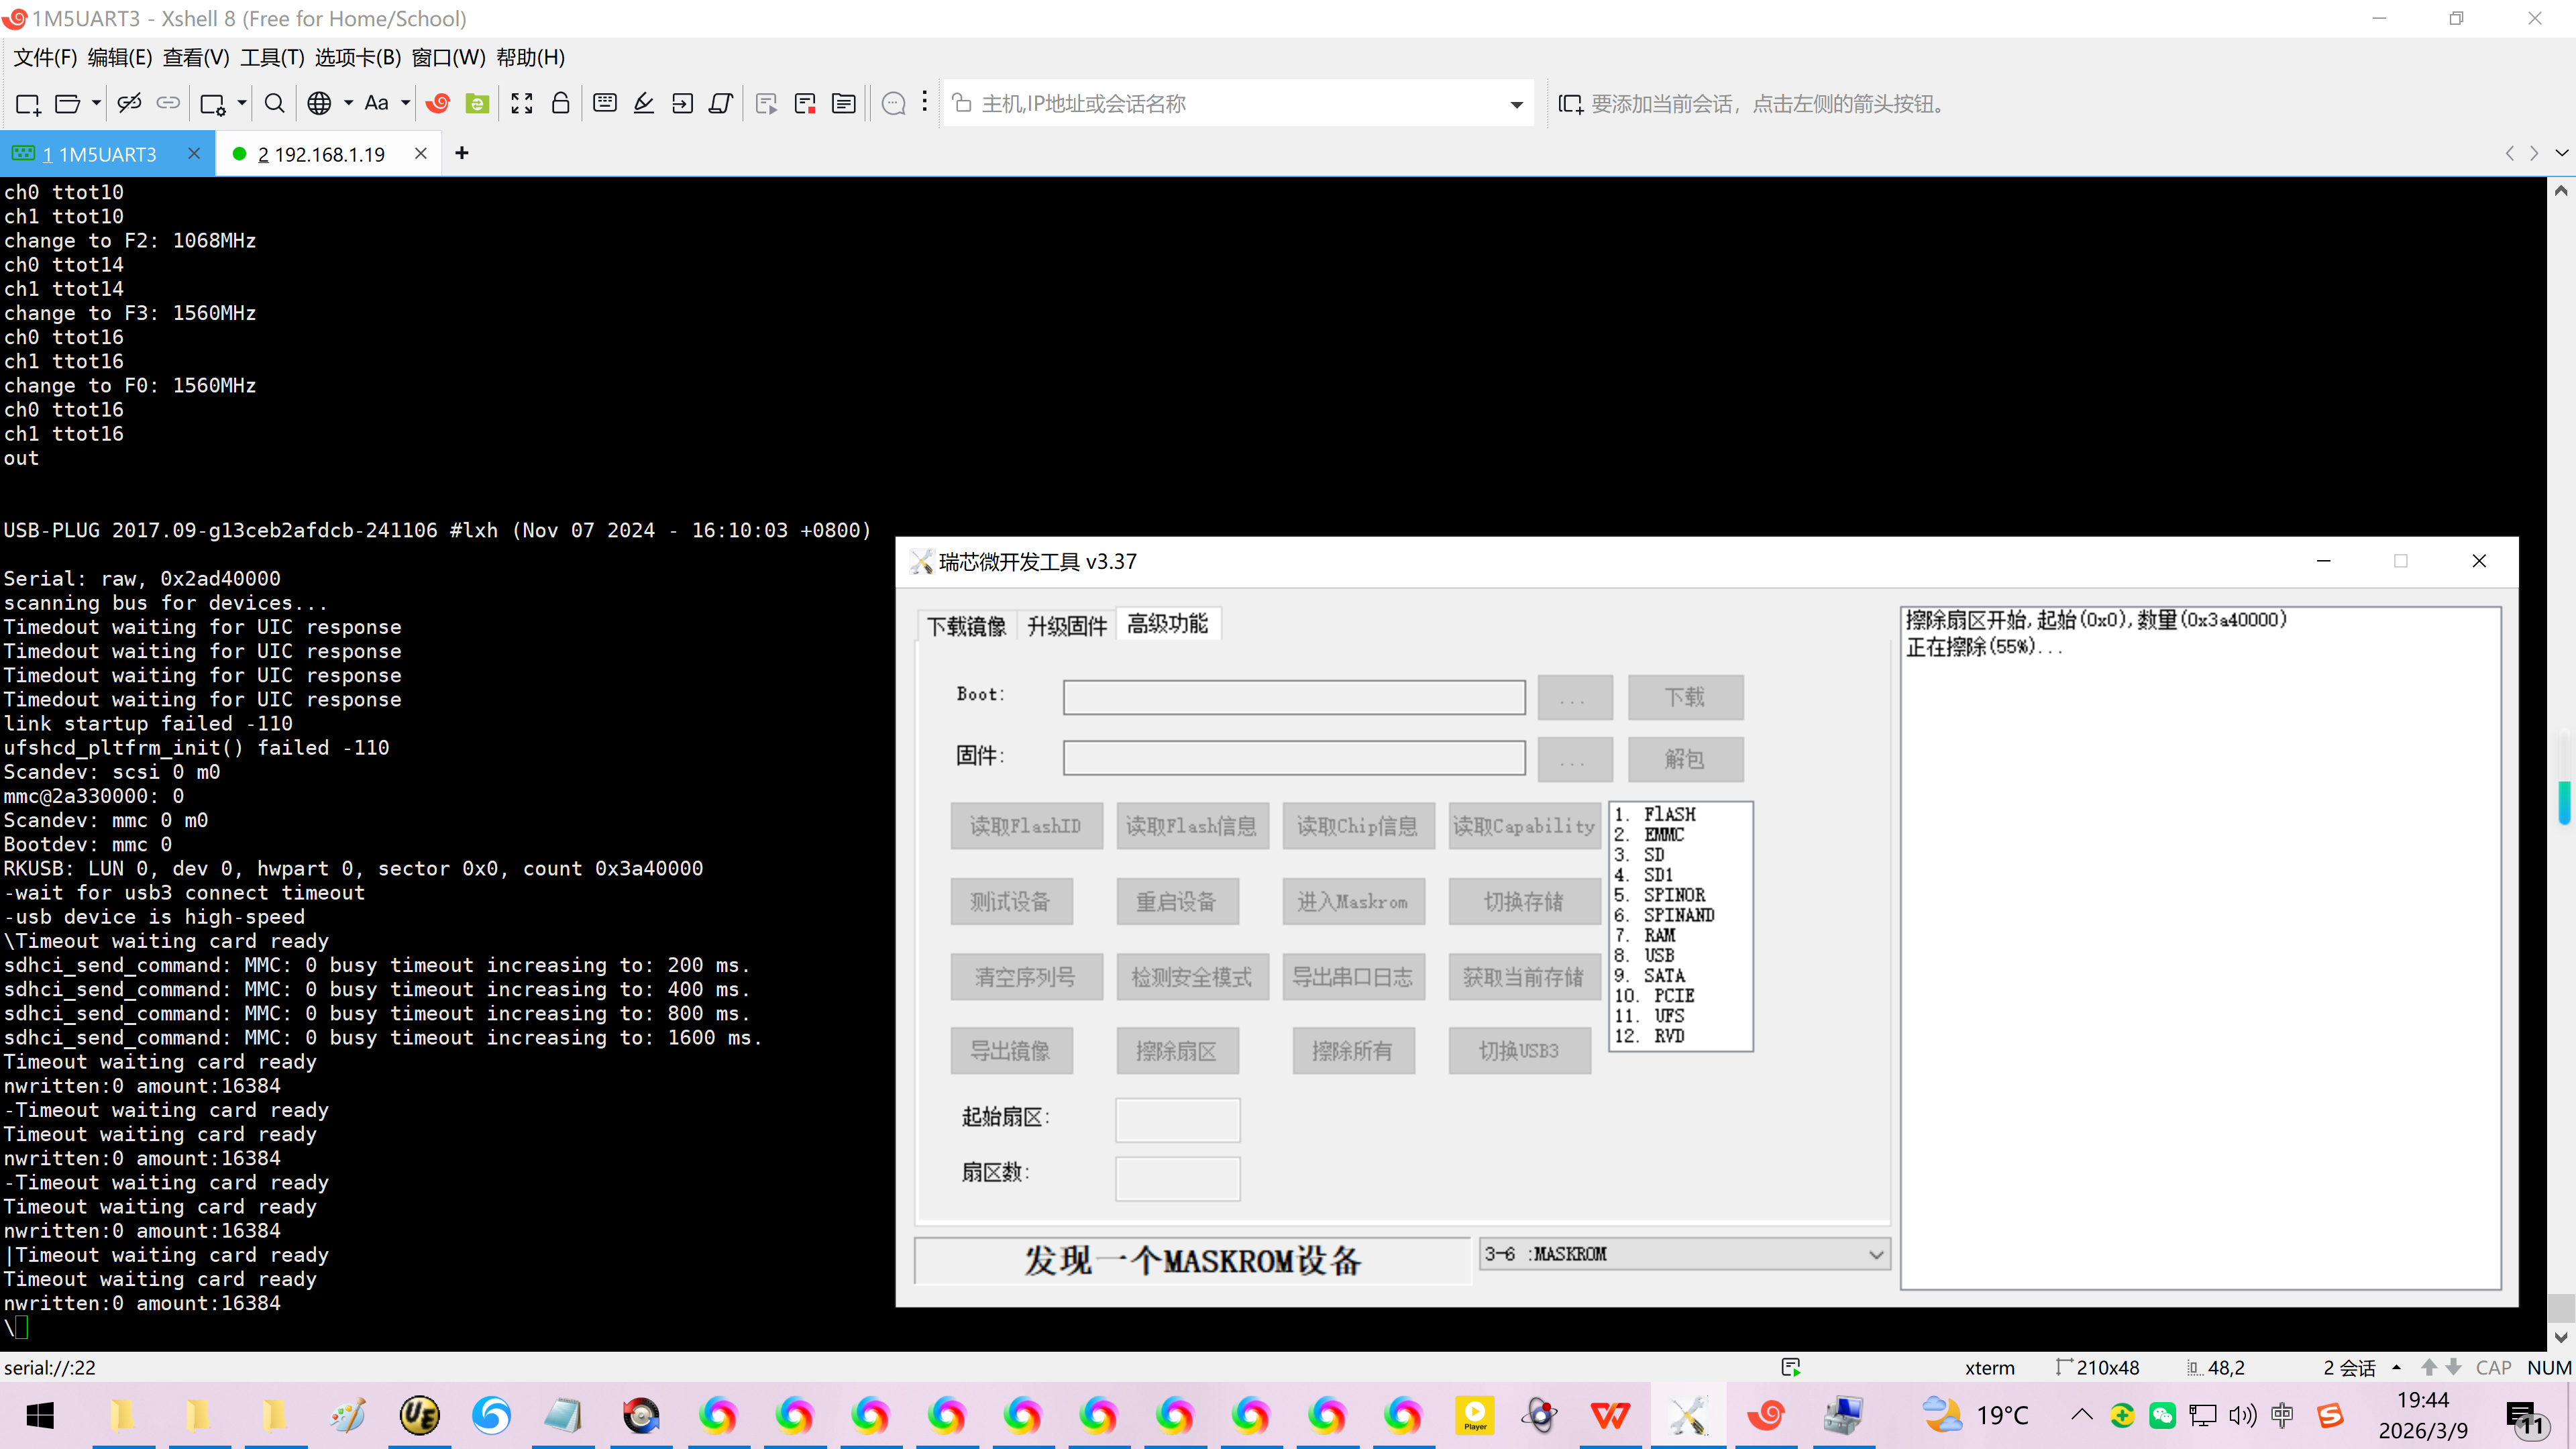
Task: Switch to the 下载镜像 tab
Action: click(x=966, y=626)
